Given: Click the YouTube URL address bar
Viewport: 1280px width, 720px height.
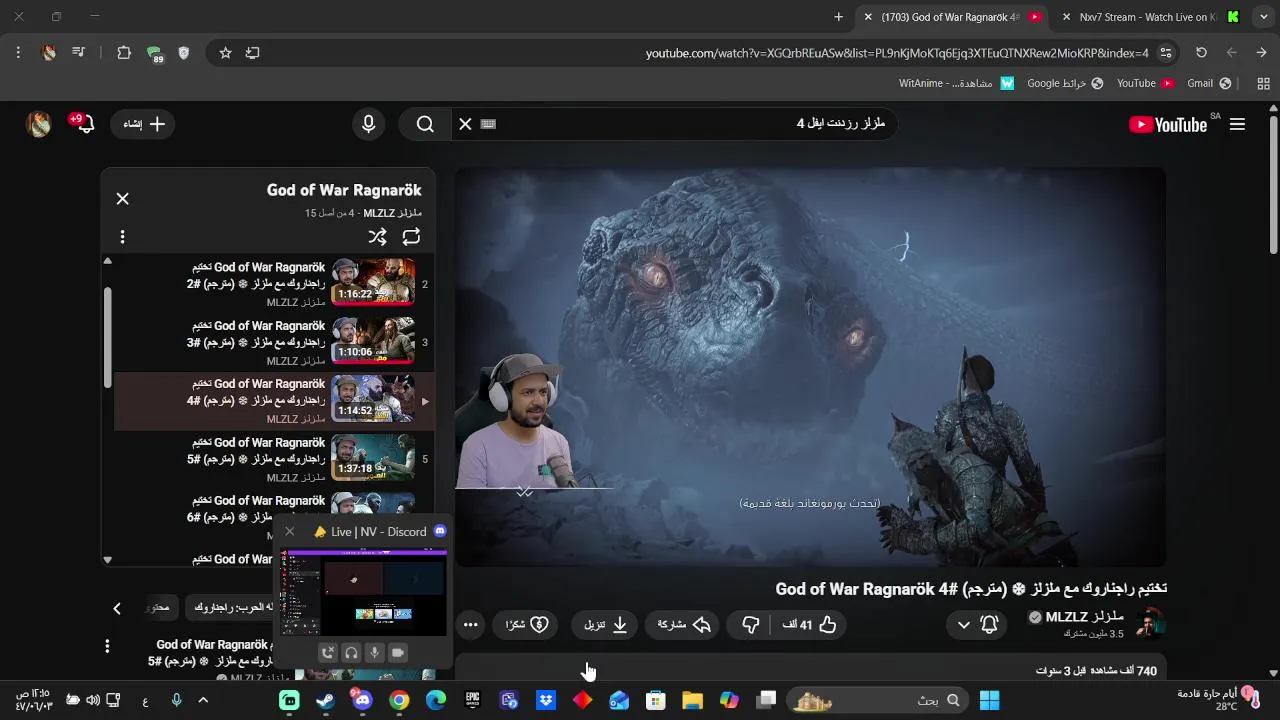Looking at the screenshot, I should click(x=897, y=53).
